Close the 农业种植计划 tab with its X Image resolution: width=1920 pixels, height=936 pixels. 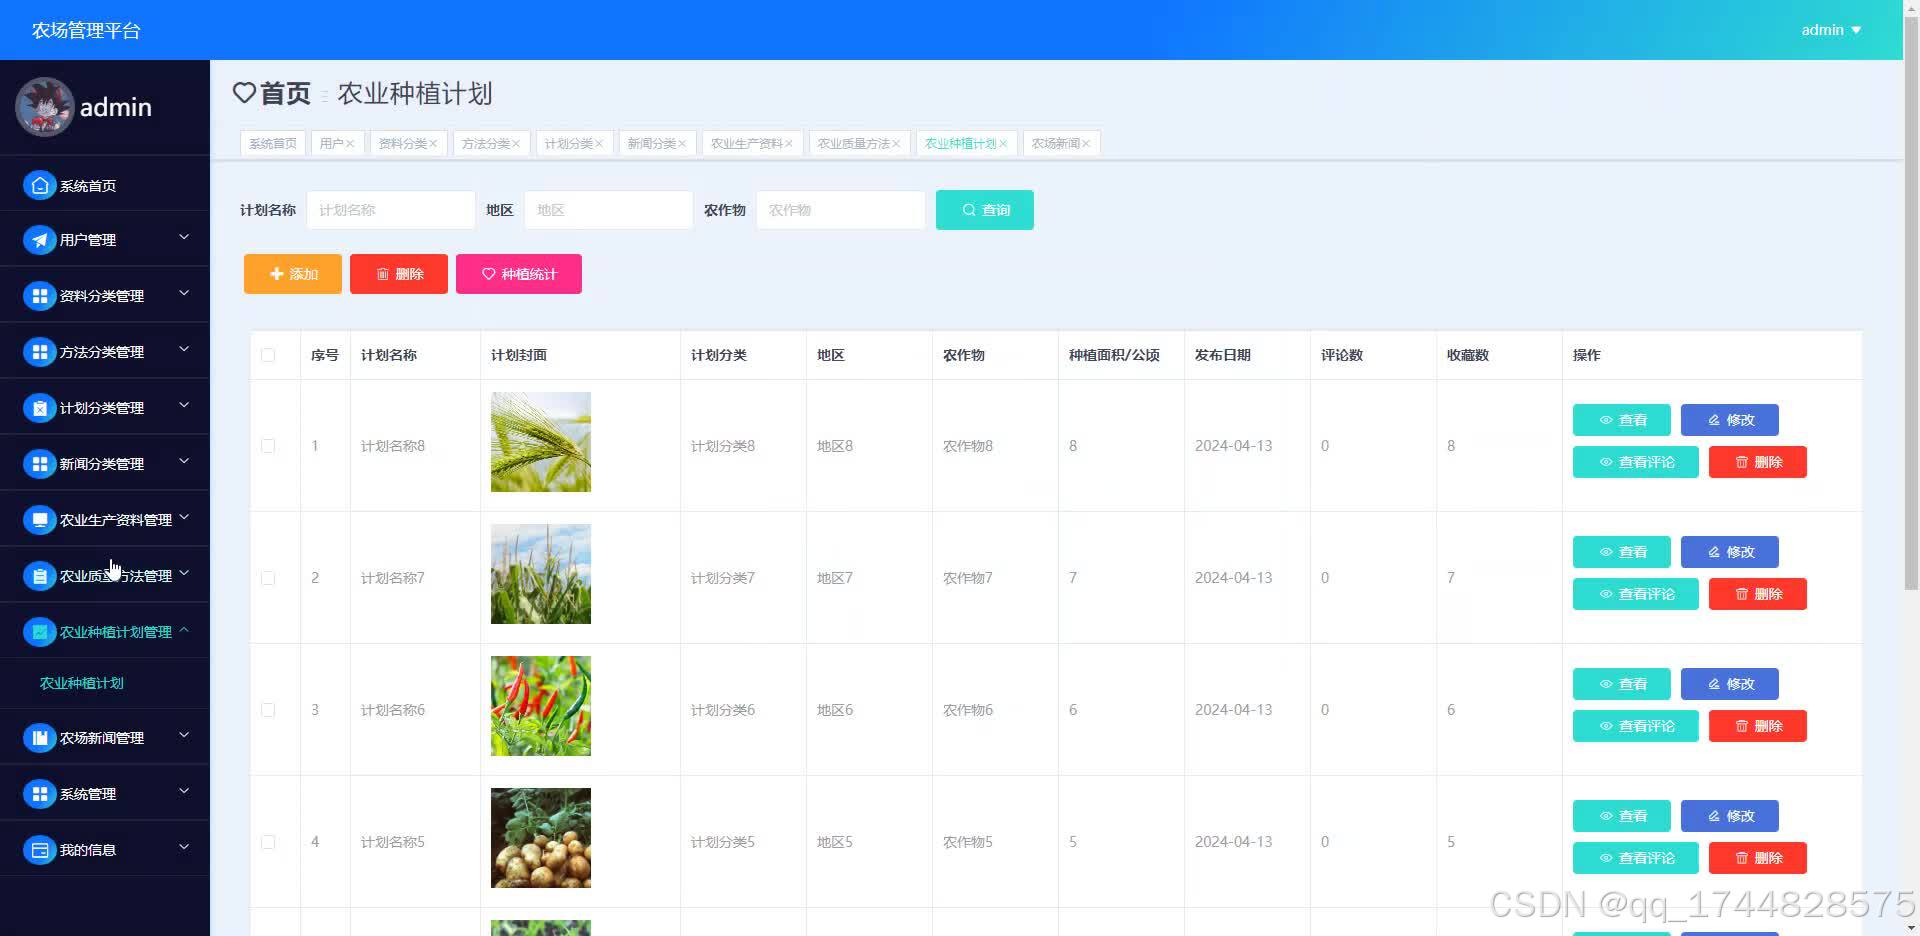pos(1003,144)
